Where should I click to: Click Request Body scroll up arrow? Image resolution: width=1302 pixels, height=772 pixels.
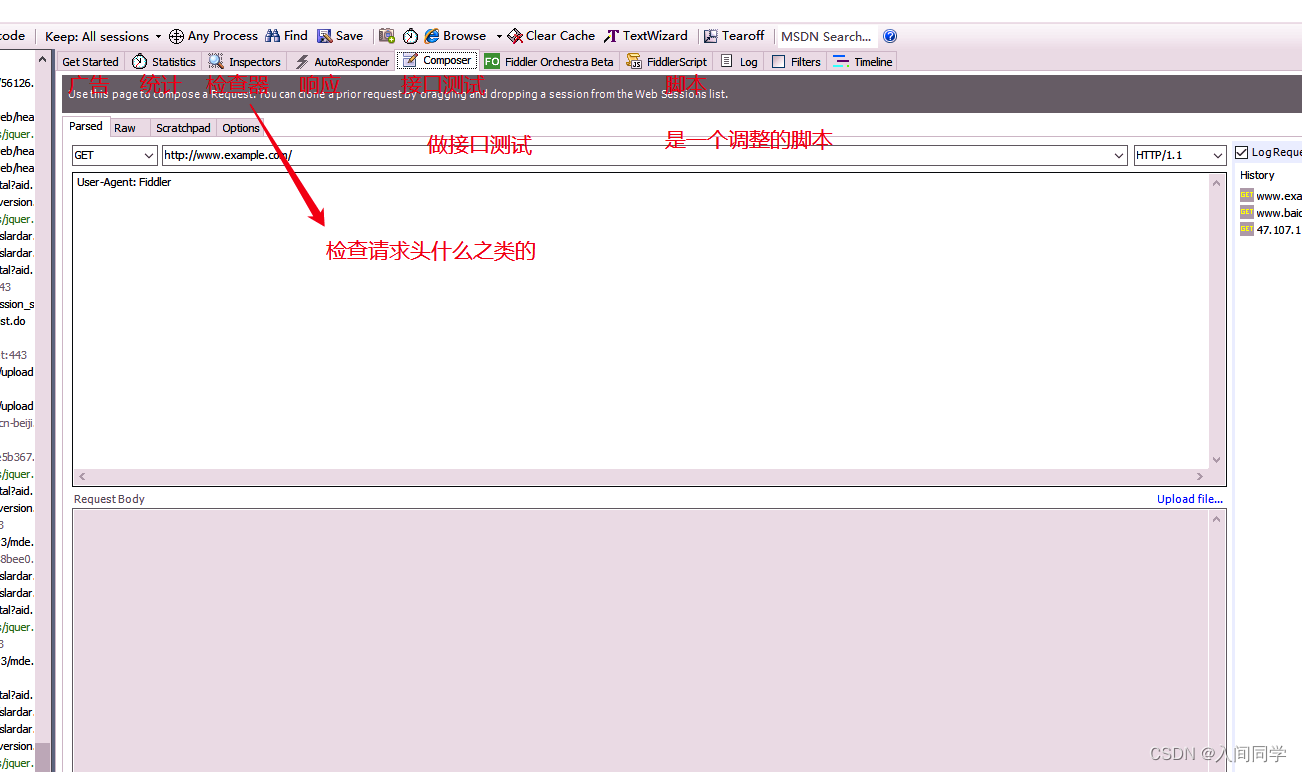(x=1217, y=519)
